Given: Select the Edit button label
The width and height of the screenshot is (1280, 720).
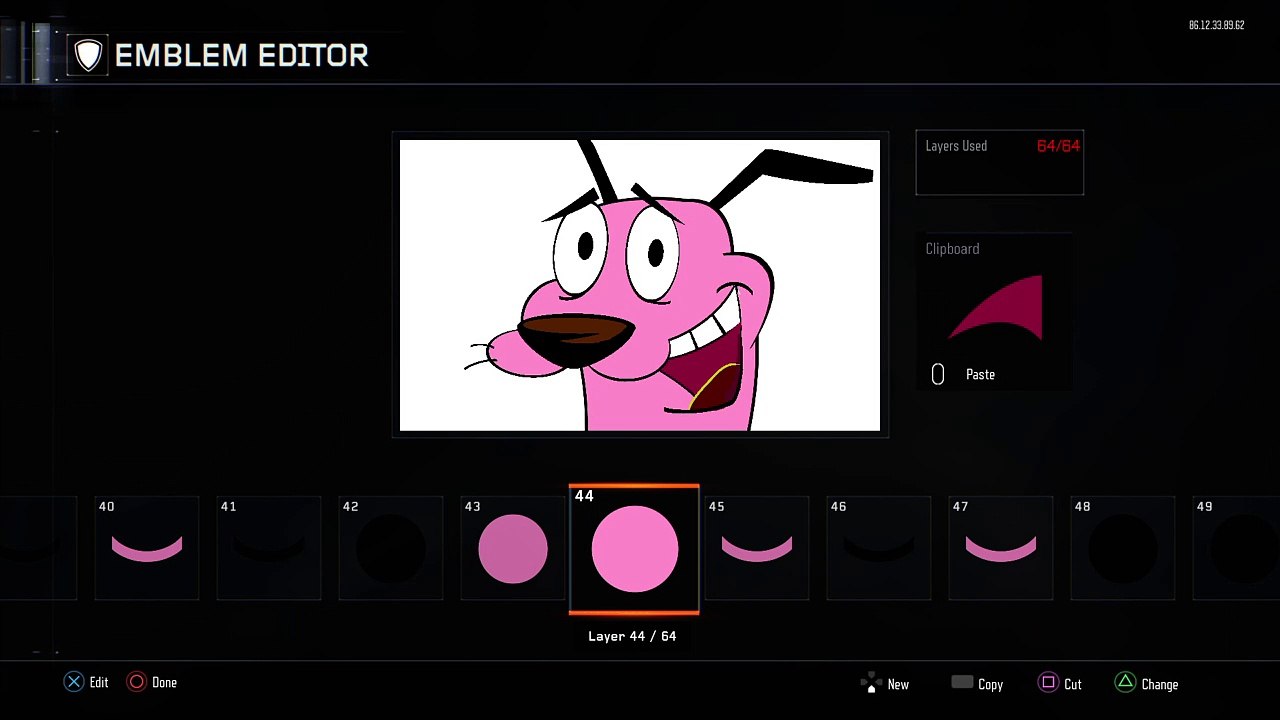Looking at the screenshot, I should [x=99, y=683].
